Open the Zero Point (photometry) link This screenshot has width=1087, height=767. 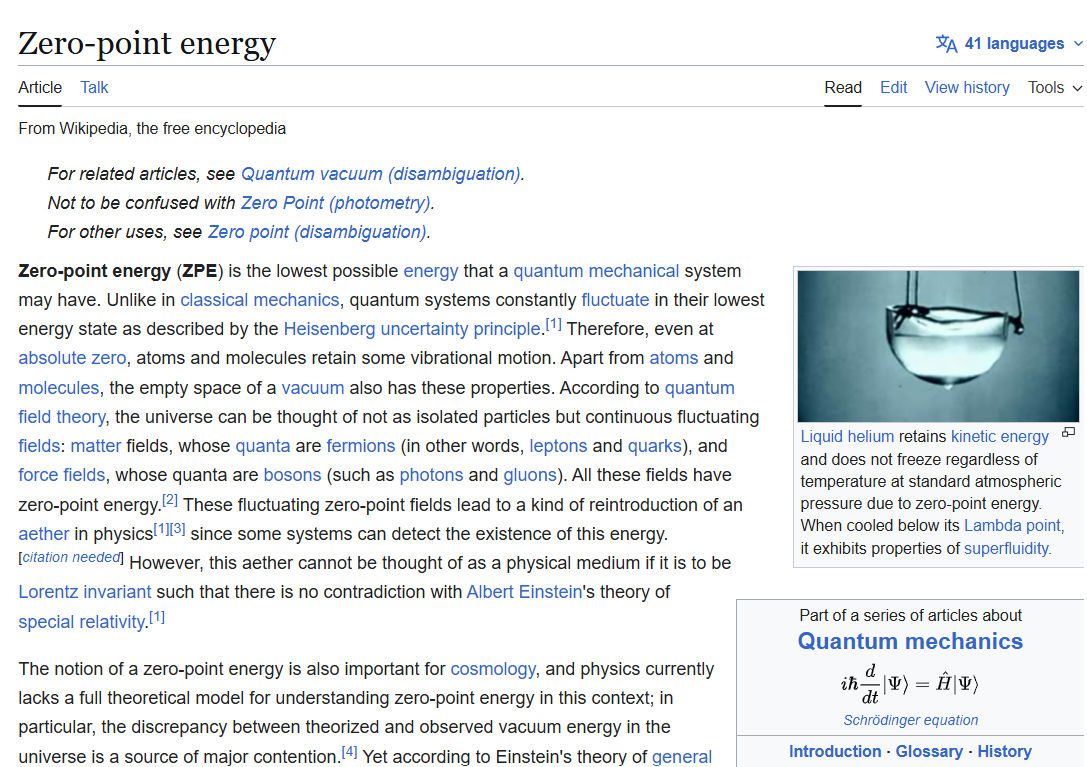coord(336,202)
